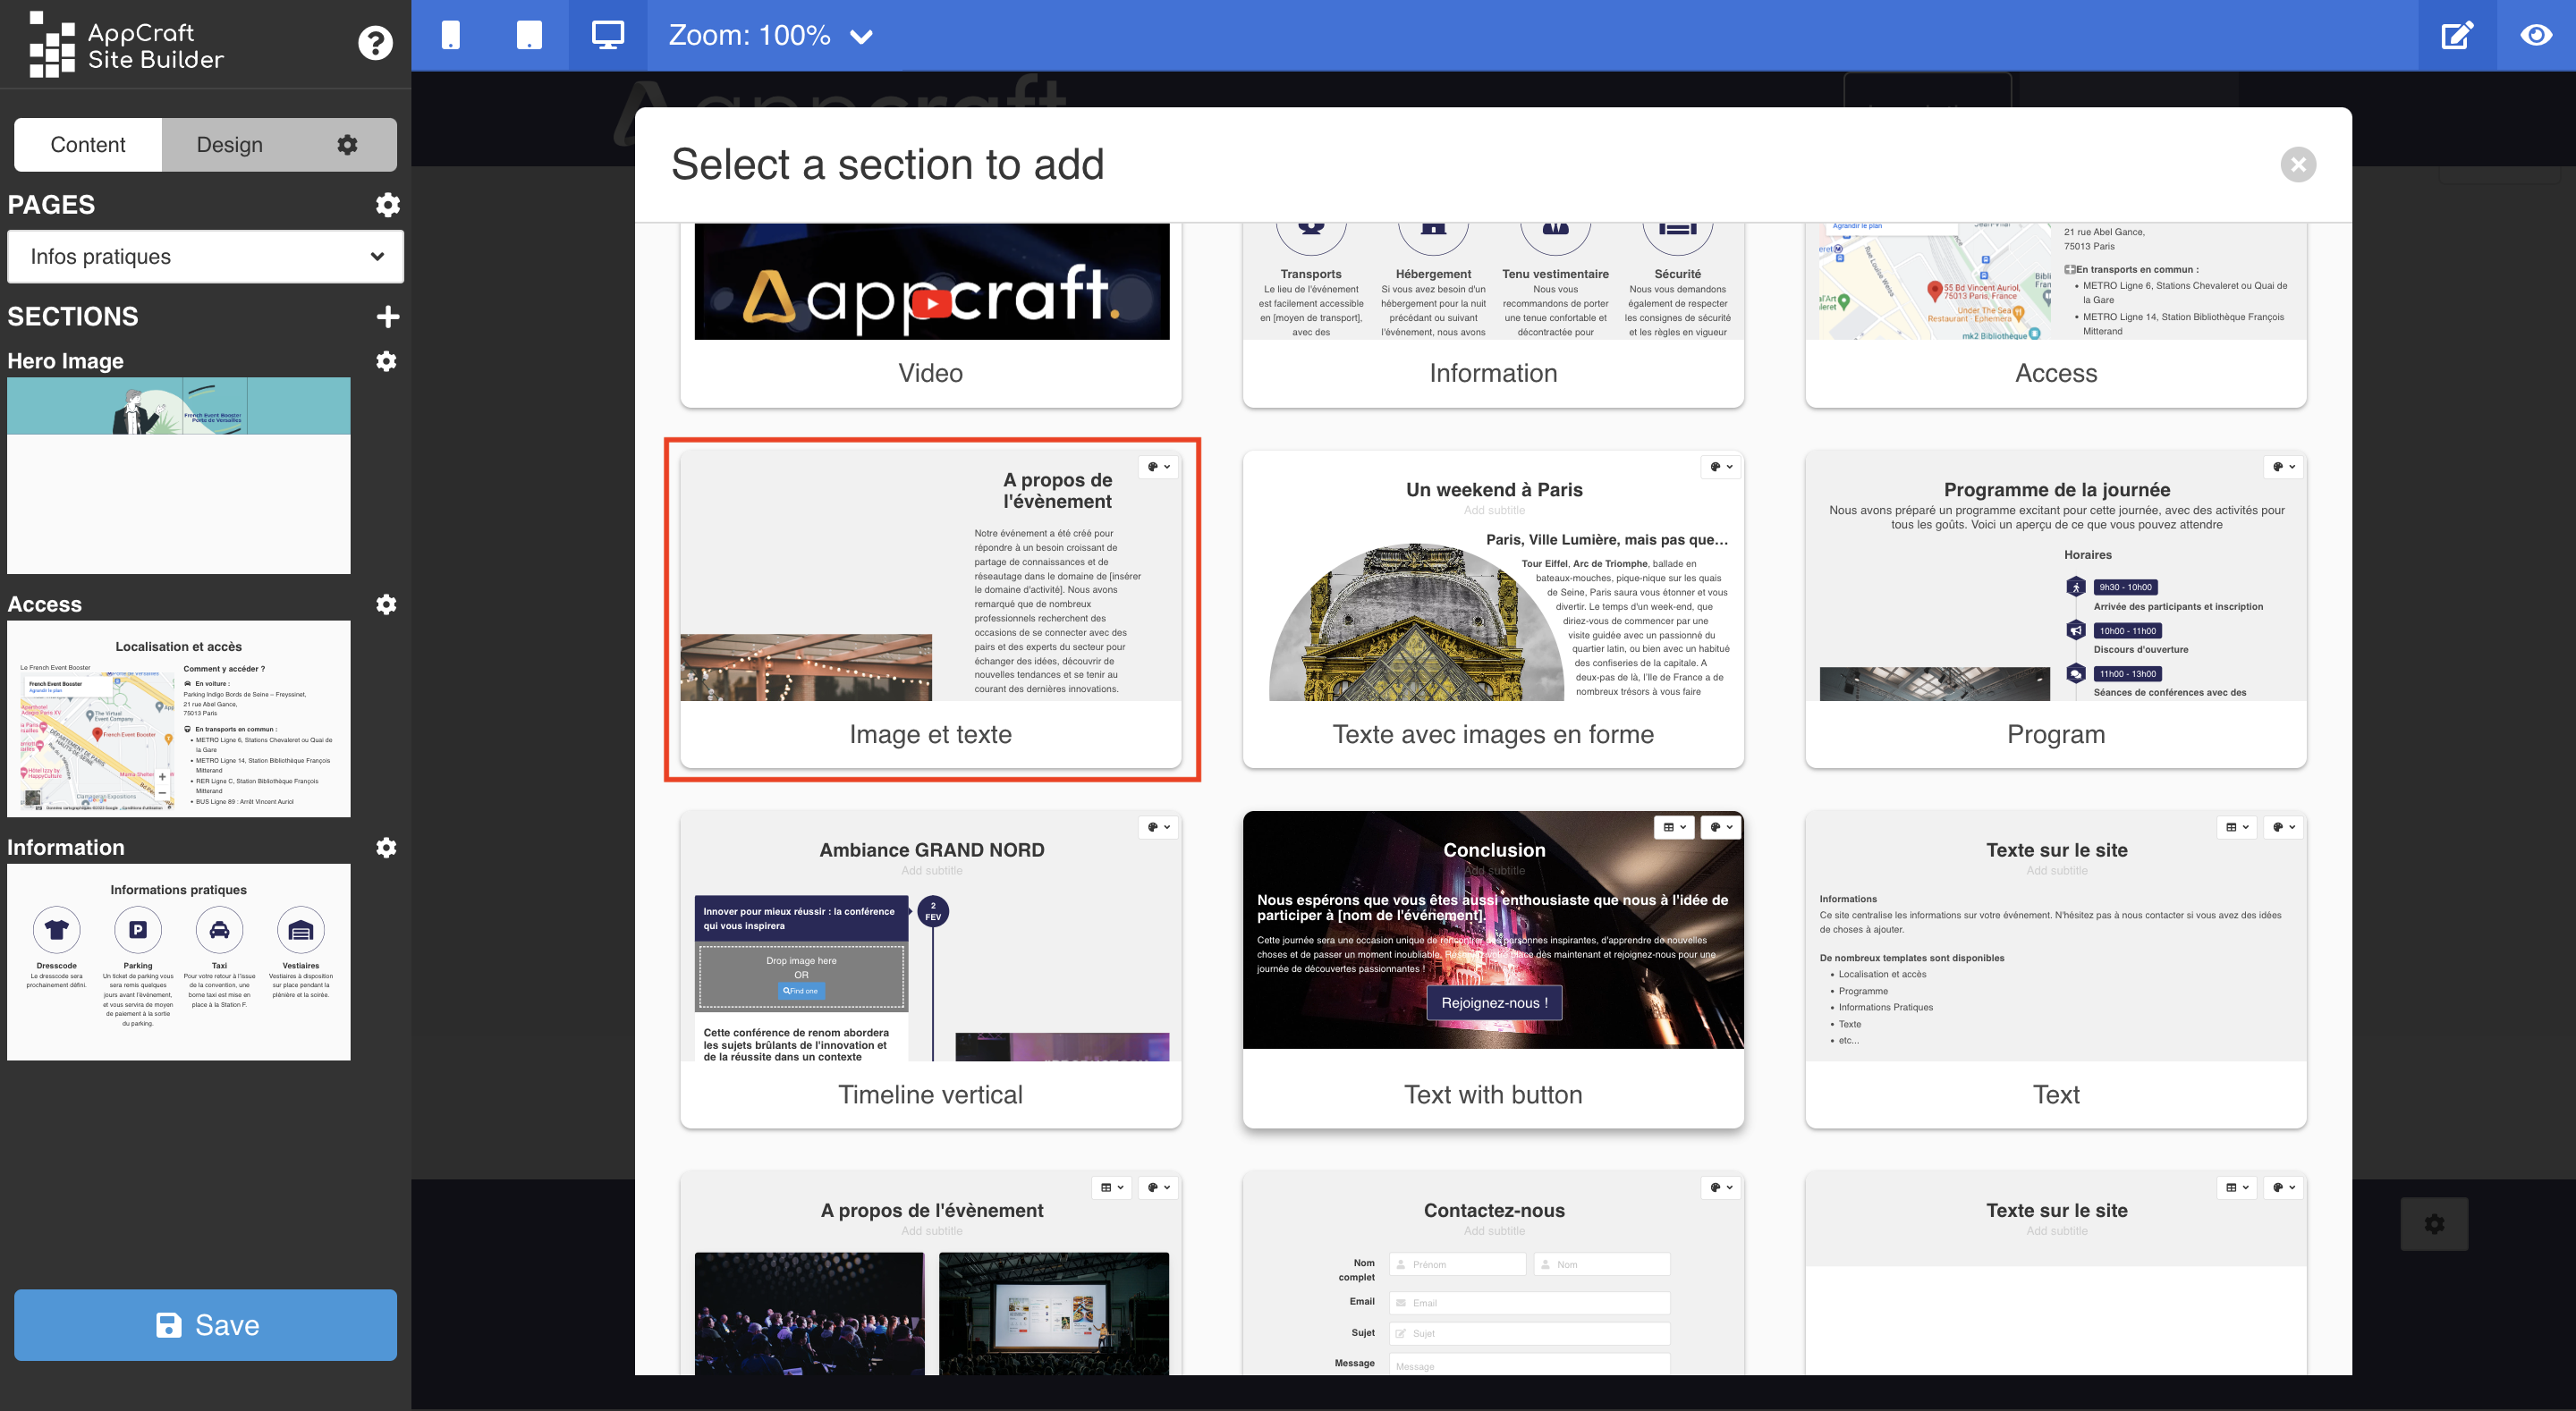Screen dimensions: 2576x1411
Task: Open Hero Image section settings gear
Action: click(386, 361)
